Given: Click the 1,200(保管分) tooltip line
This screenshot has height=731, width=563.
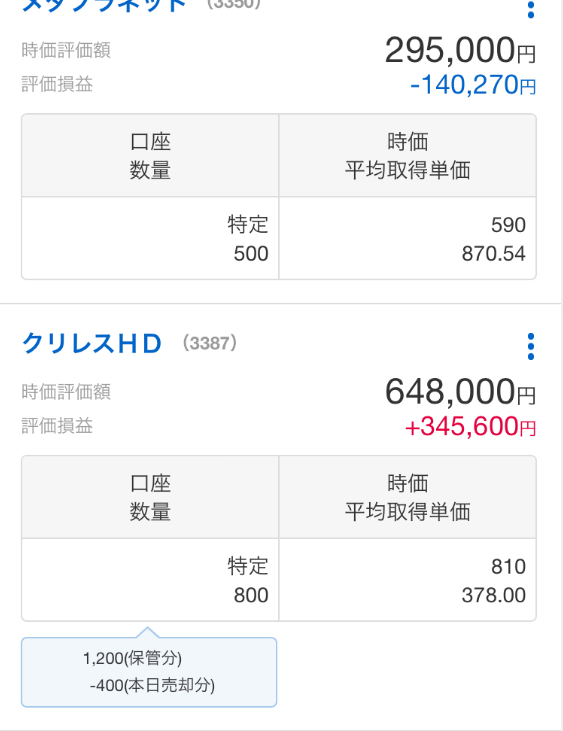Looking at the screenshot, I should coord(132,658).
